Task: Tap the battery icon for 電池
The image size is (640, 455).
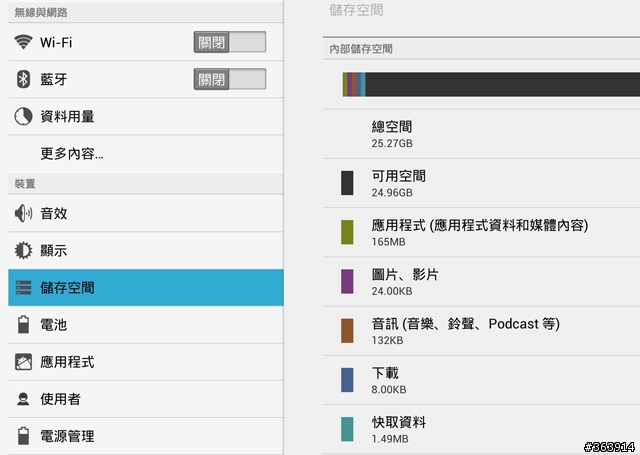Action: tap(23, 324)
